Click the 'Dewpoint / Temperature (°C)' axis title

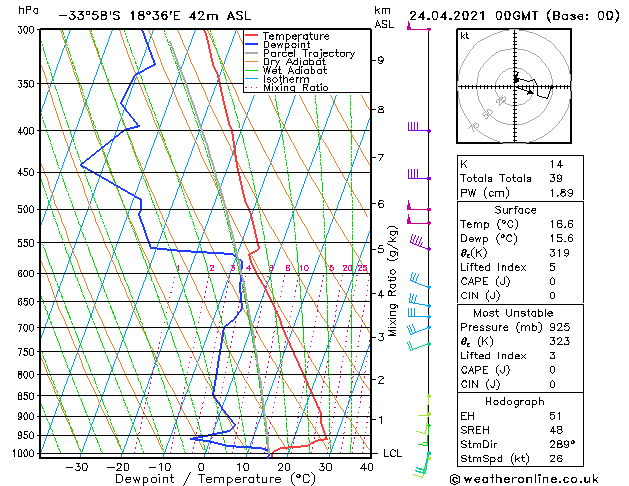pos(215,479)
